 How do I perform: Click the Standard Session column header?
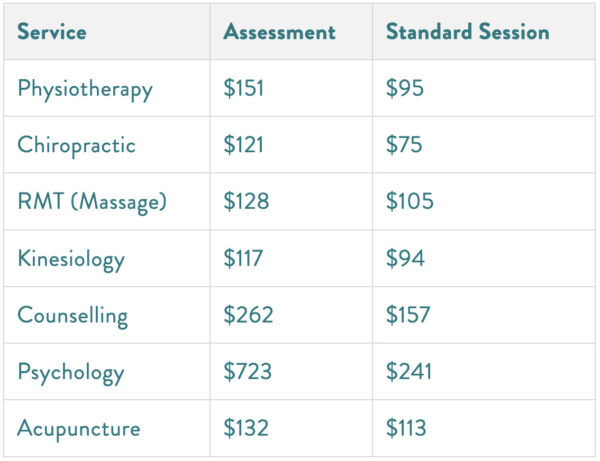click(x=467, y=32)
